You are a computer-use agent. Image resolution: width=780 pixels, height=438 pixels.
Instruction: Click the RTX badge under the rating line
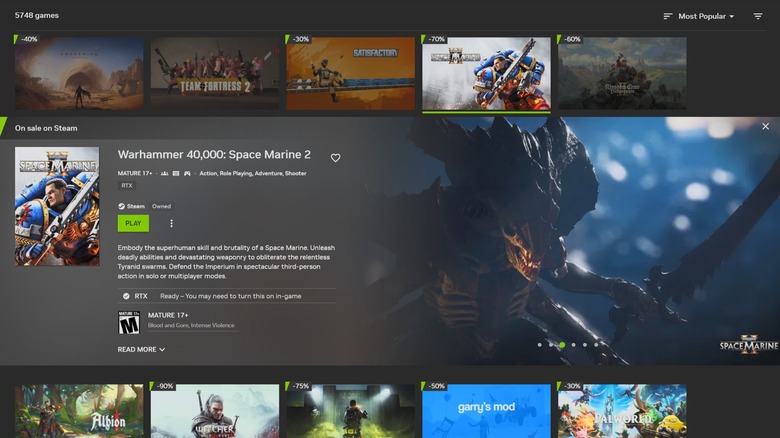[x=127, y=186]
